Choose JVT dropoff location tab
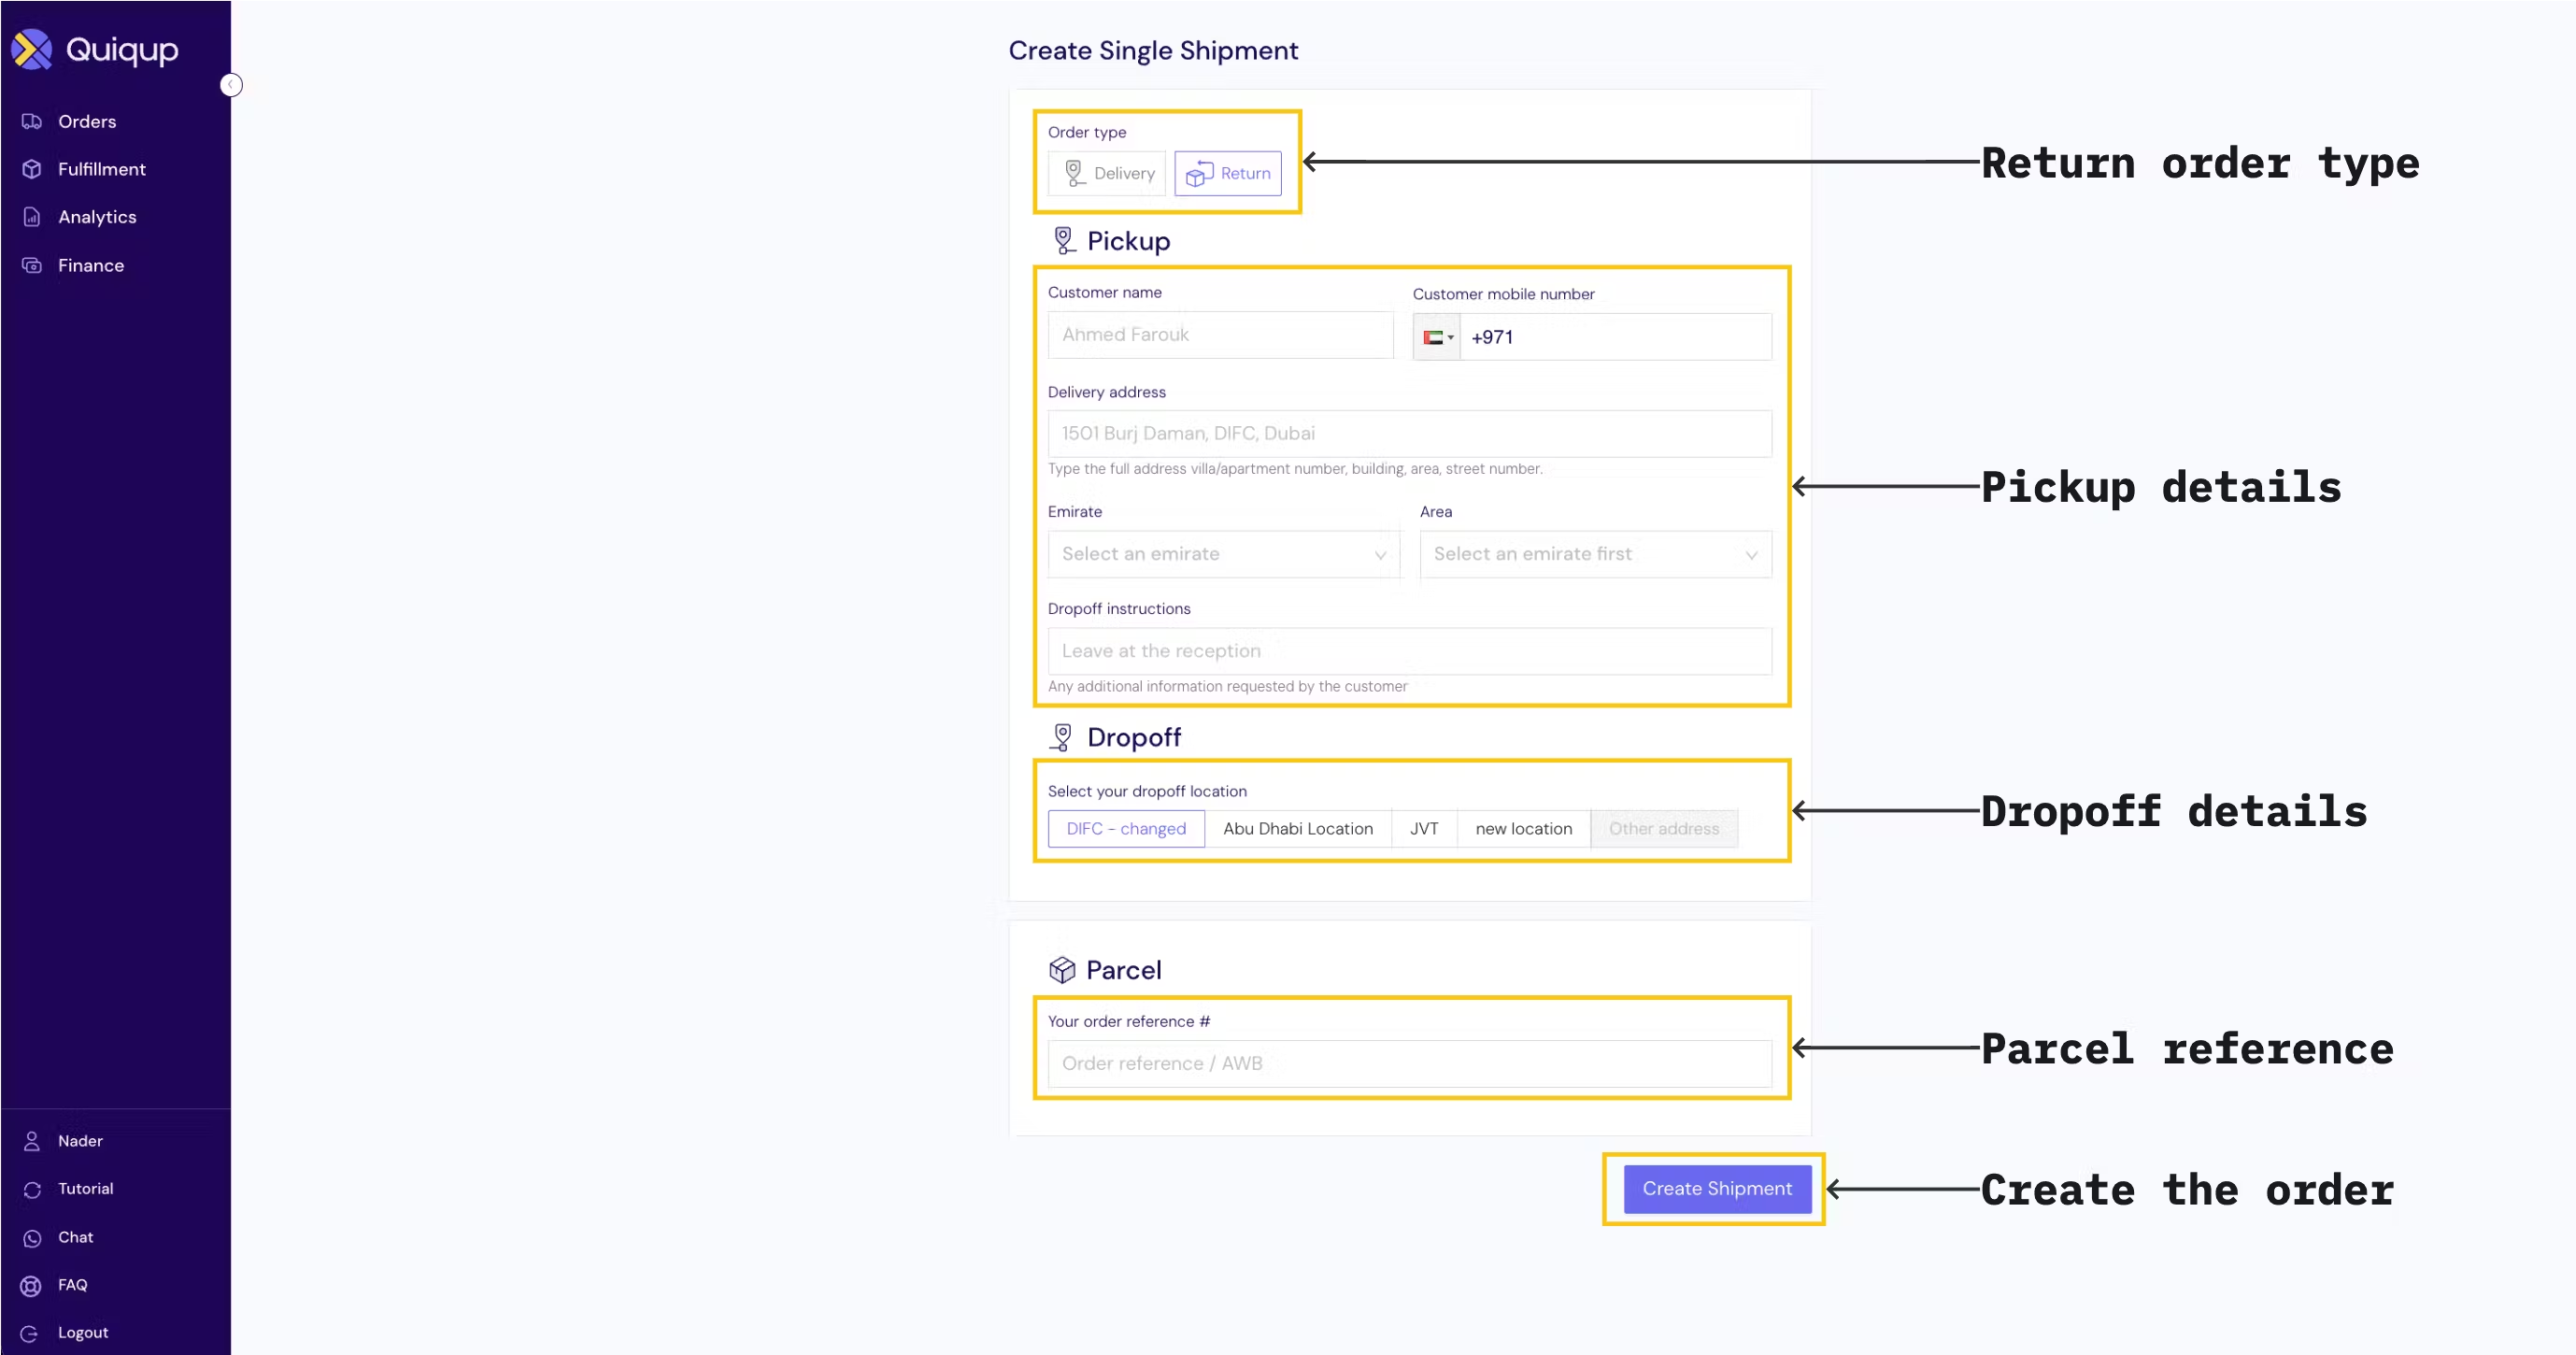 [x=1424, y=829]
